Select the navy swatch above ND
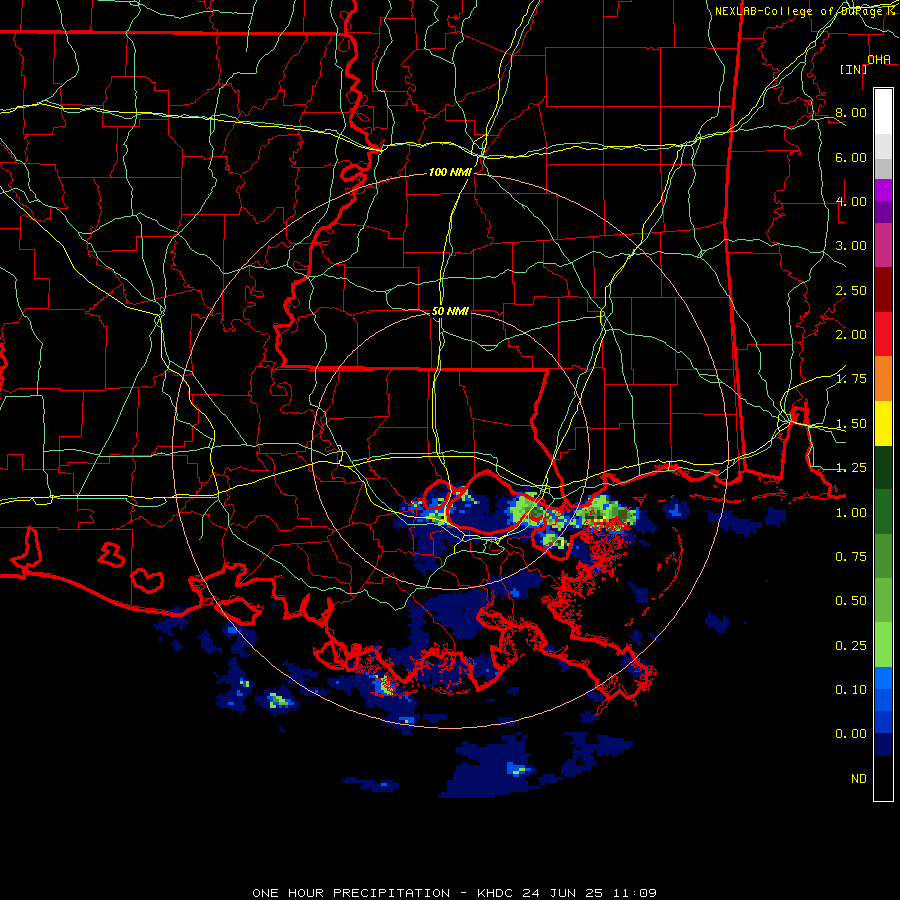 click(x=883, y=744)
